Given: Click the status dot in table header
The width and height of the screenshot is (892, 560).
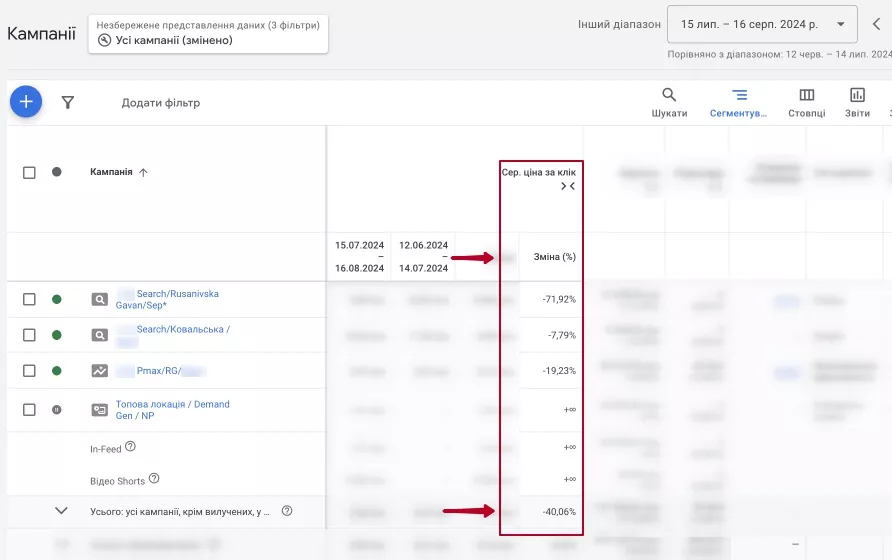Looking at the screenshot, I should (x=56, y=172).
